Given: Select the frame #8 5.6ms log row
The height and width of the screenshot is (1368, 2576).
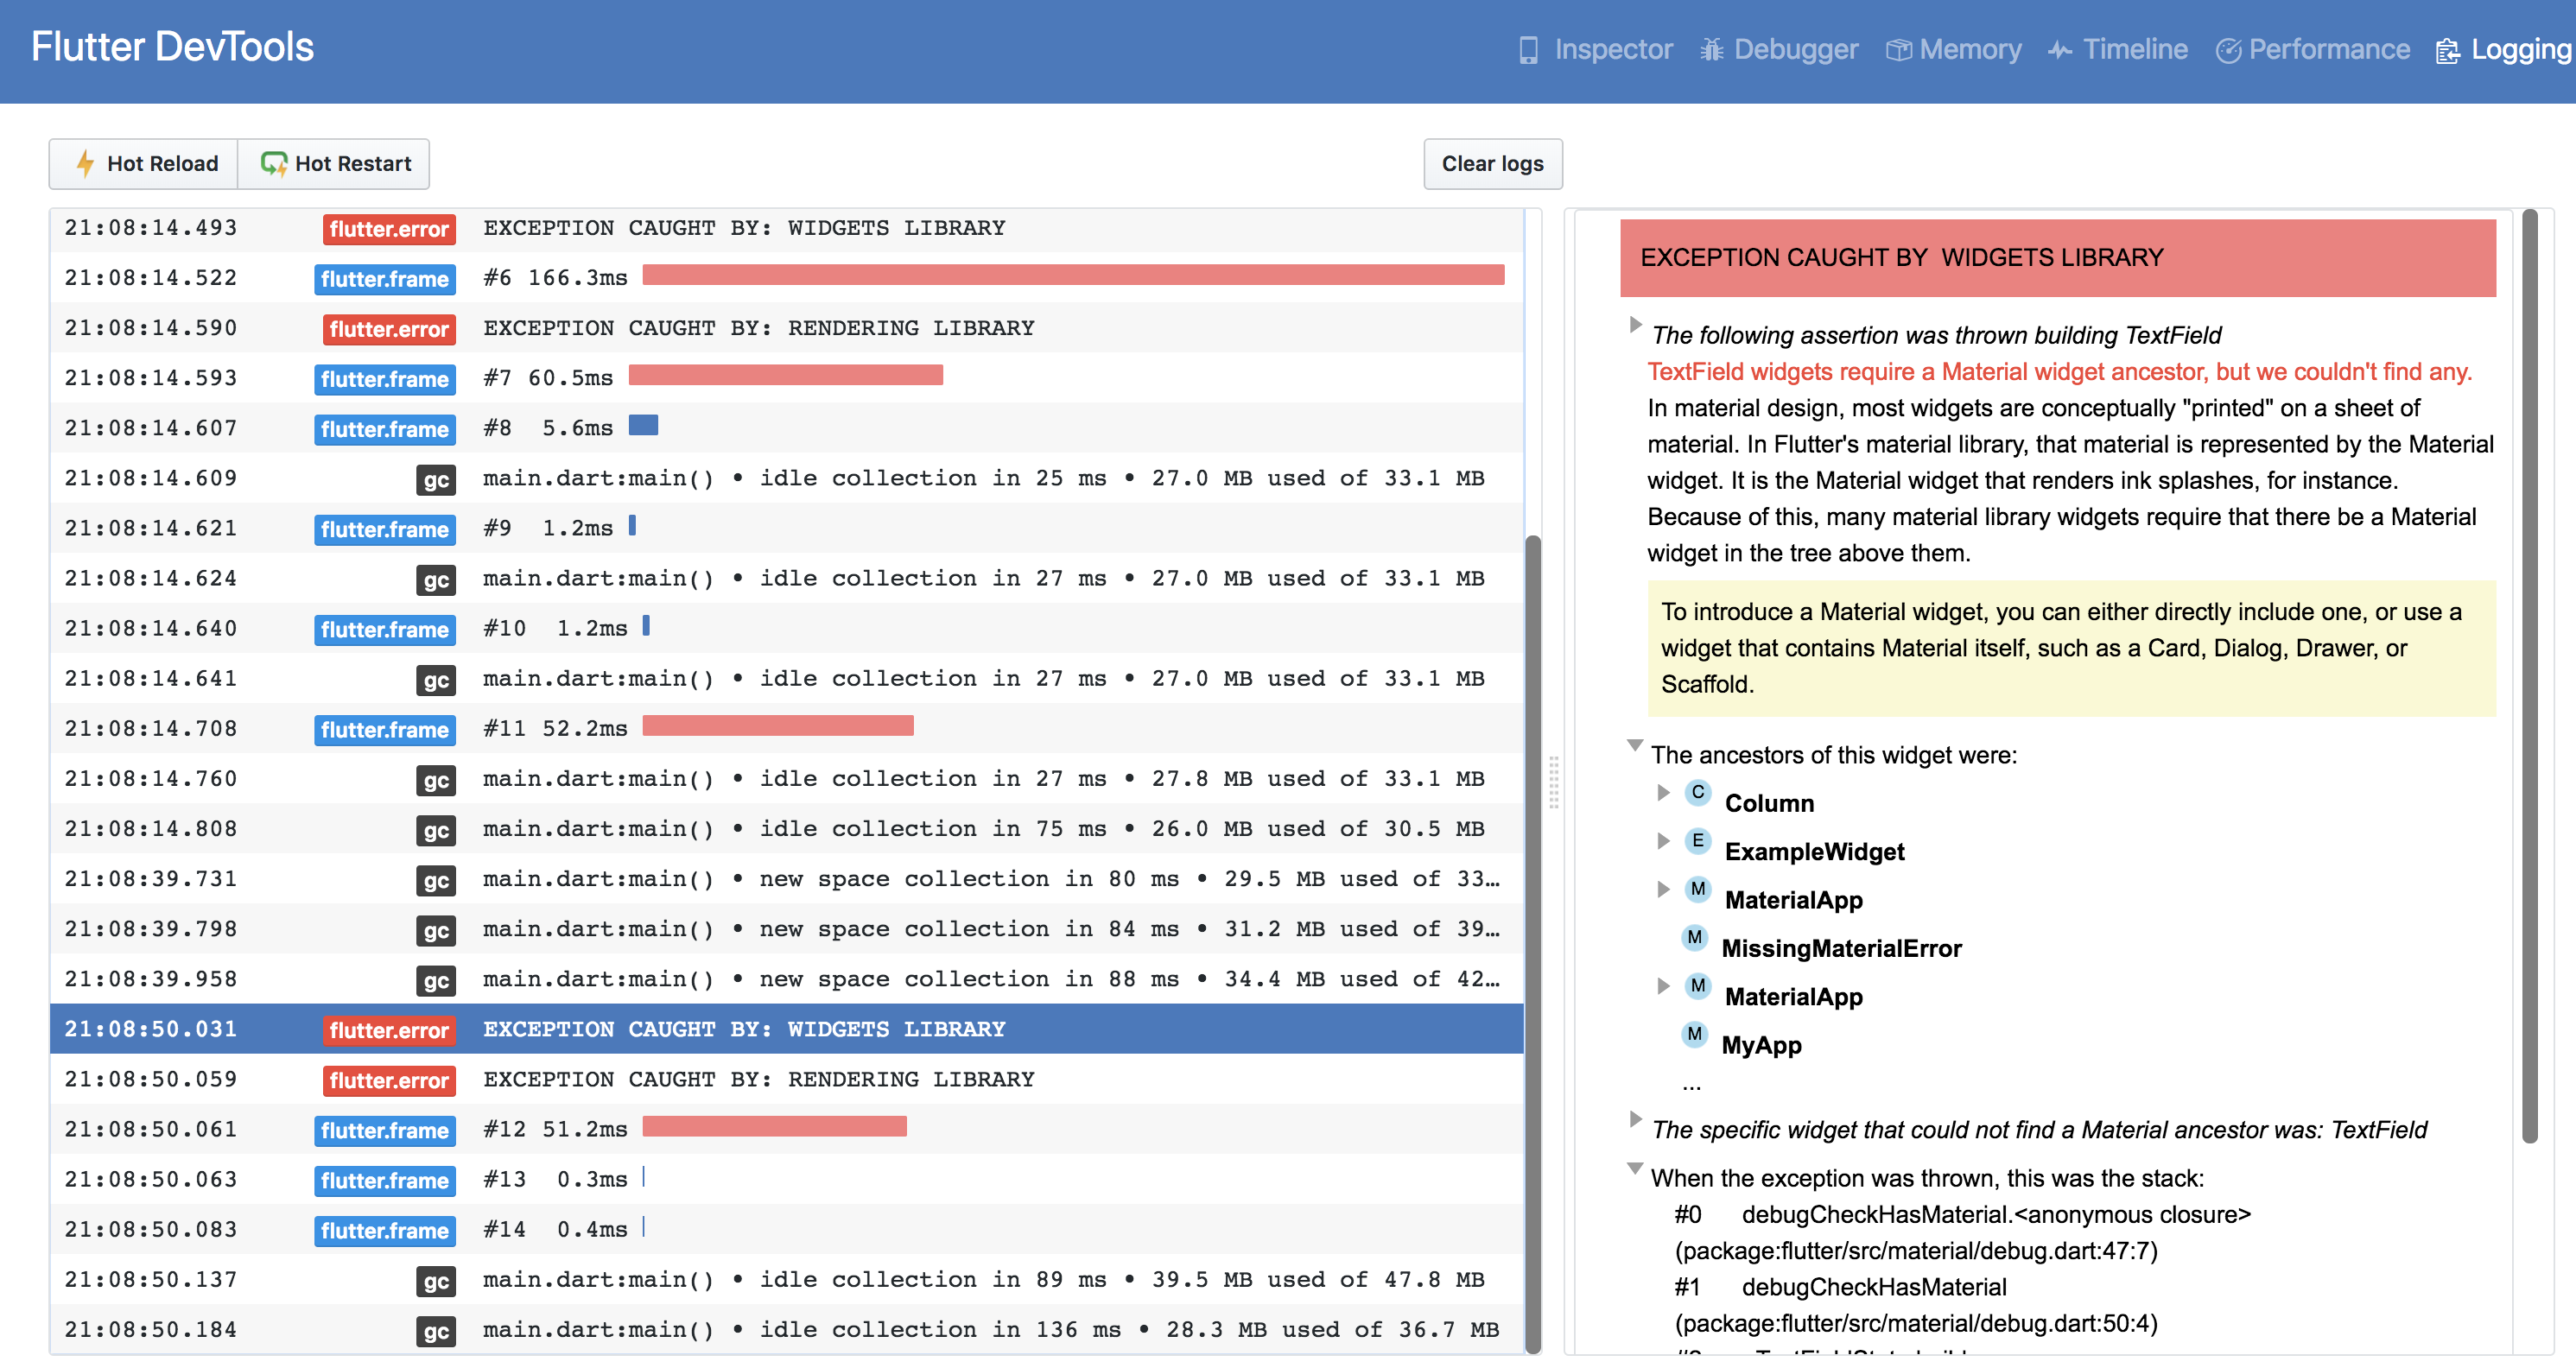Looking at the screenshot, I should click(786, 428).
